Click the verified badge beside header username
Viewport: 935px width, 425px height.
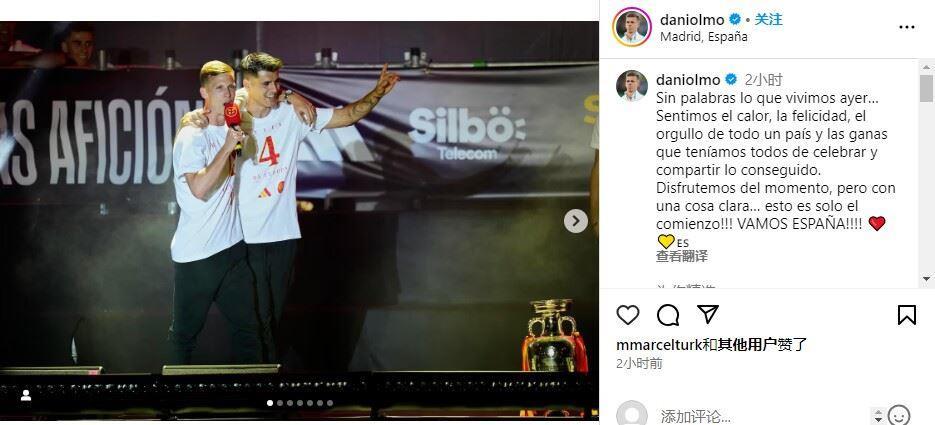tap(735, 20)
